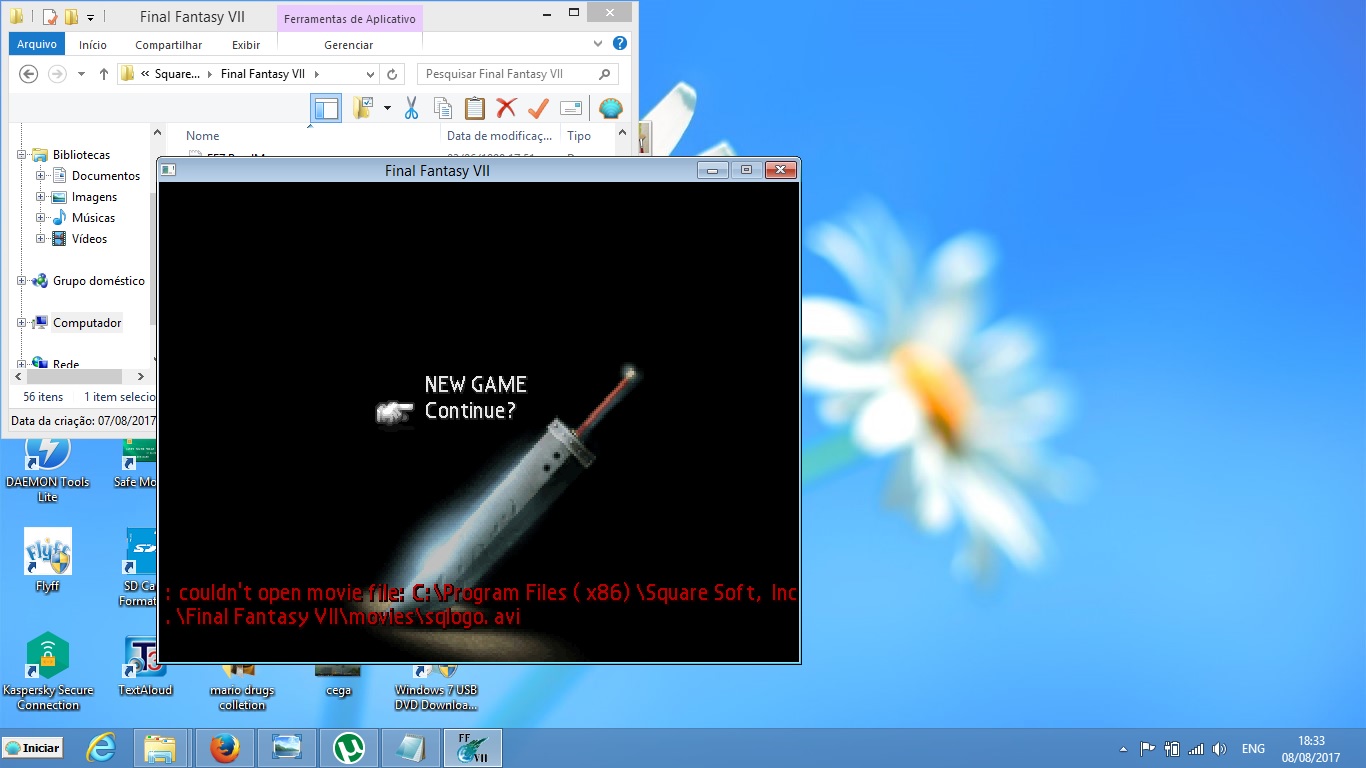This screenshot has width=1366, height=768.
Task: Select Computador in the navigation tree
Action: [x=87, y=323]
